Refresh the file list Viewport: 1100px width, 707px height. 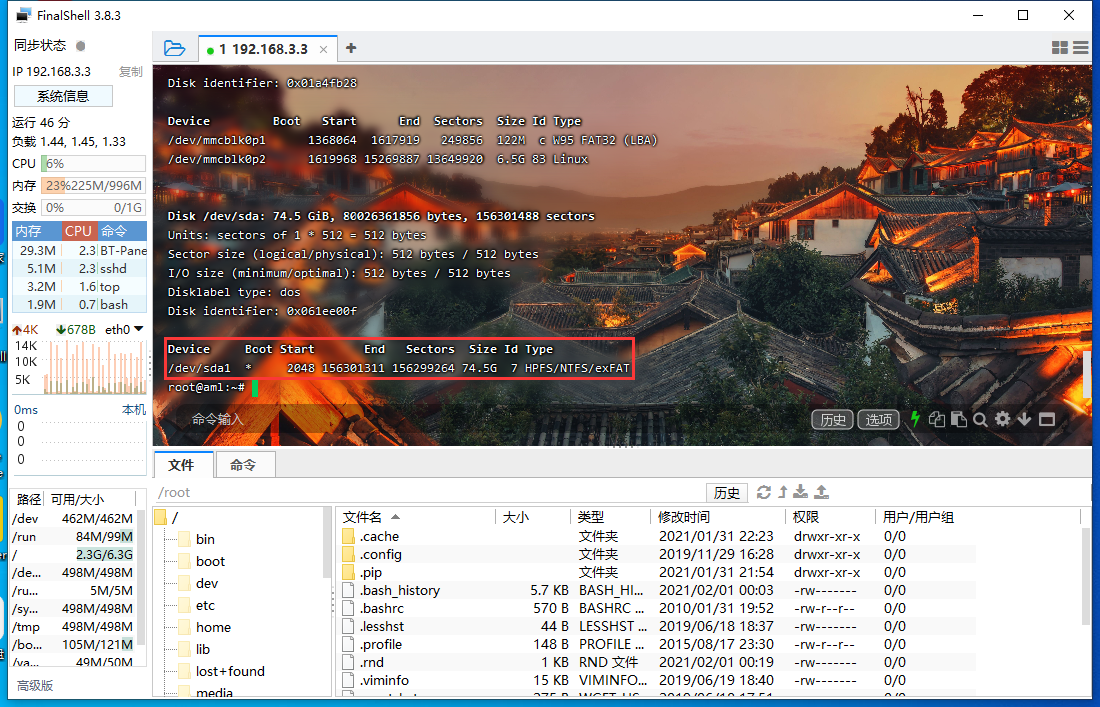click(x=764, y=492)
